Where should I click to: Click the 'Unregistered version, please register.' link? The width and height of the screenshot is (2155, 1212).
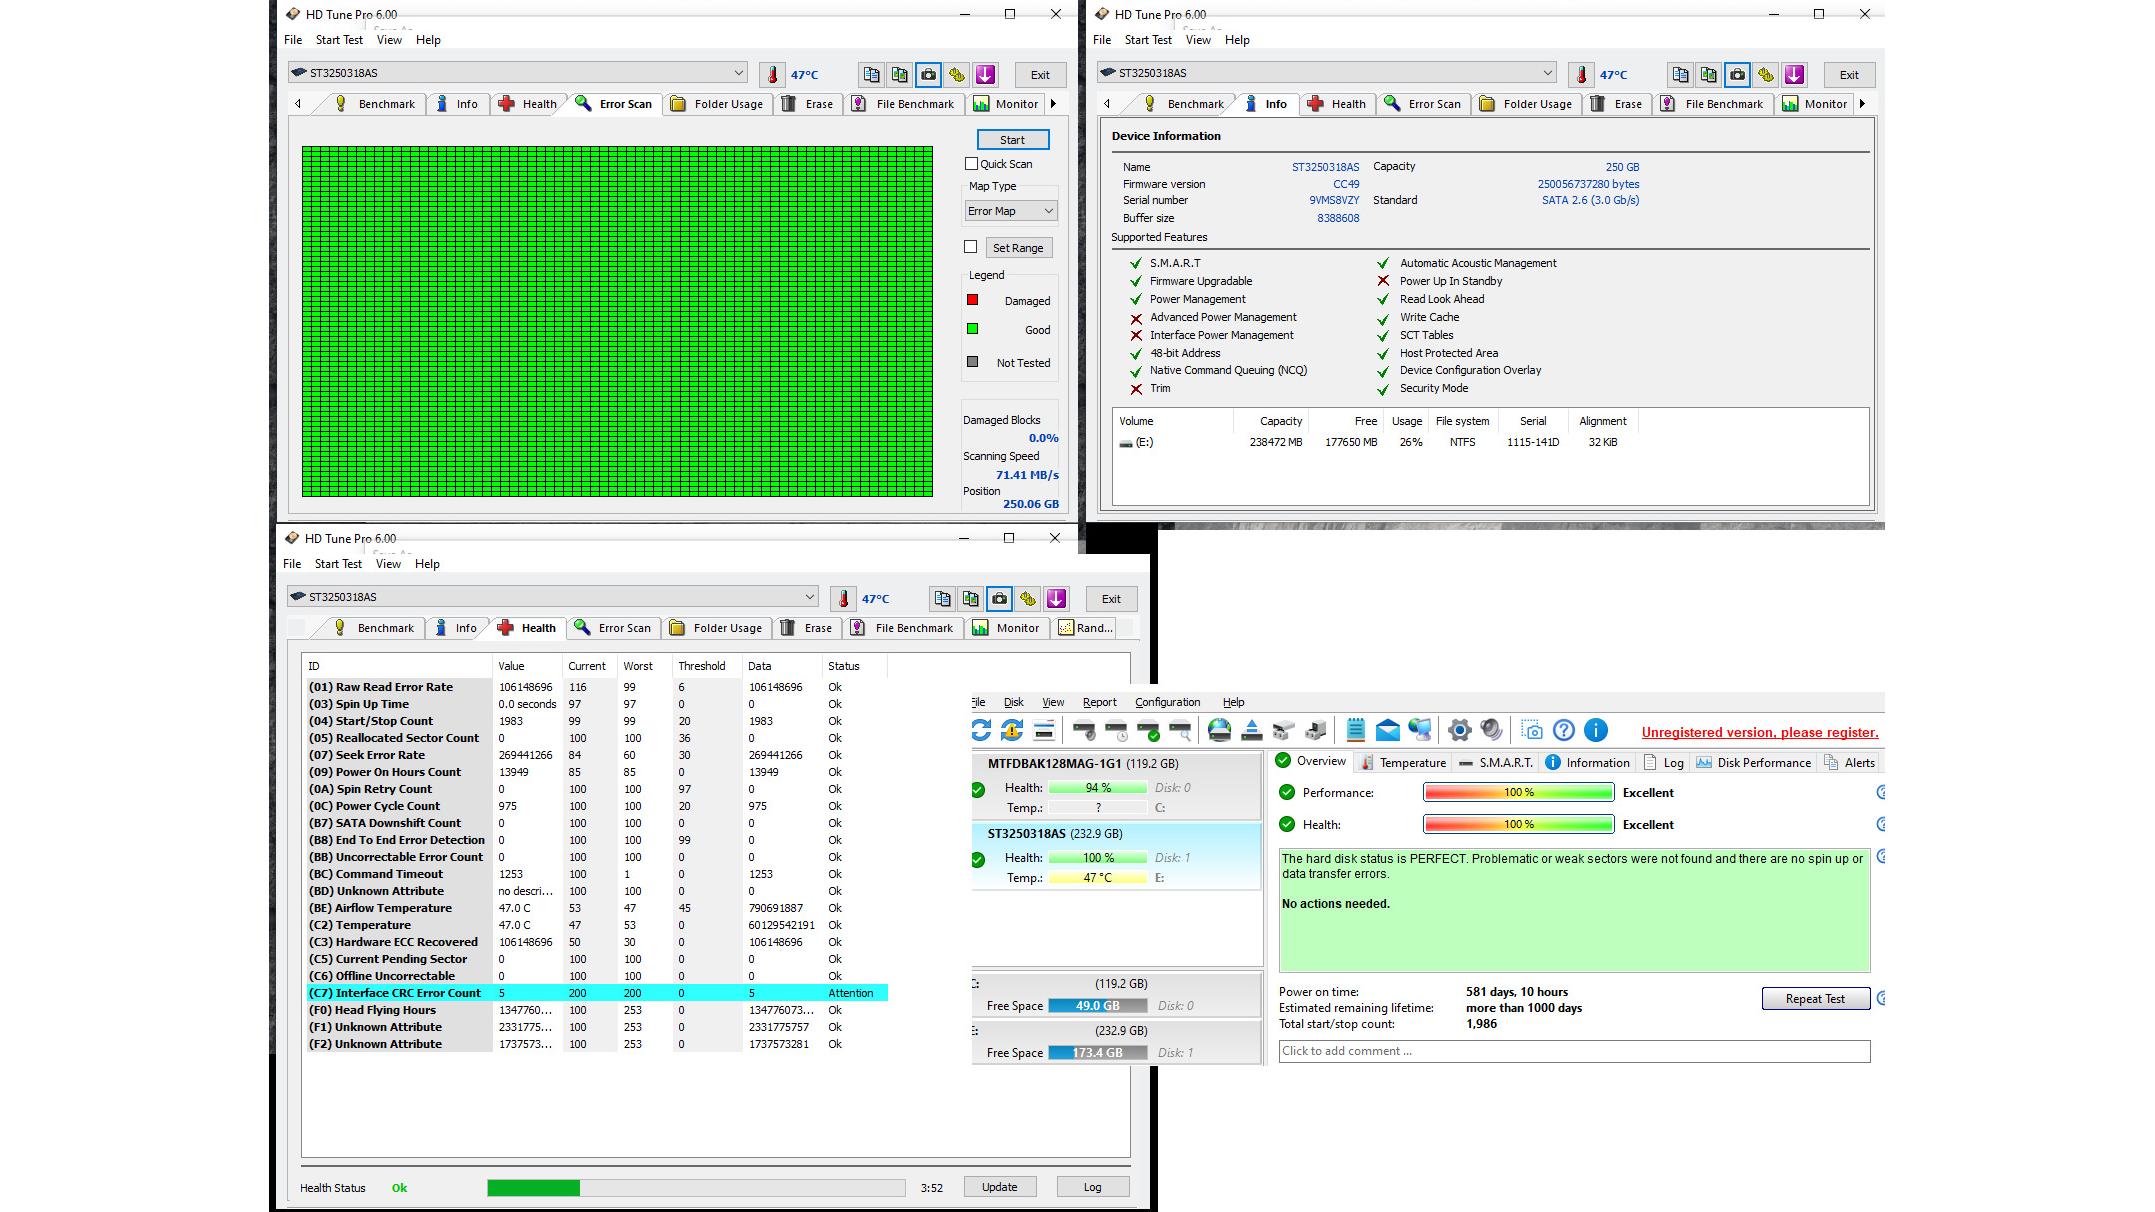1760,733
